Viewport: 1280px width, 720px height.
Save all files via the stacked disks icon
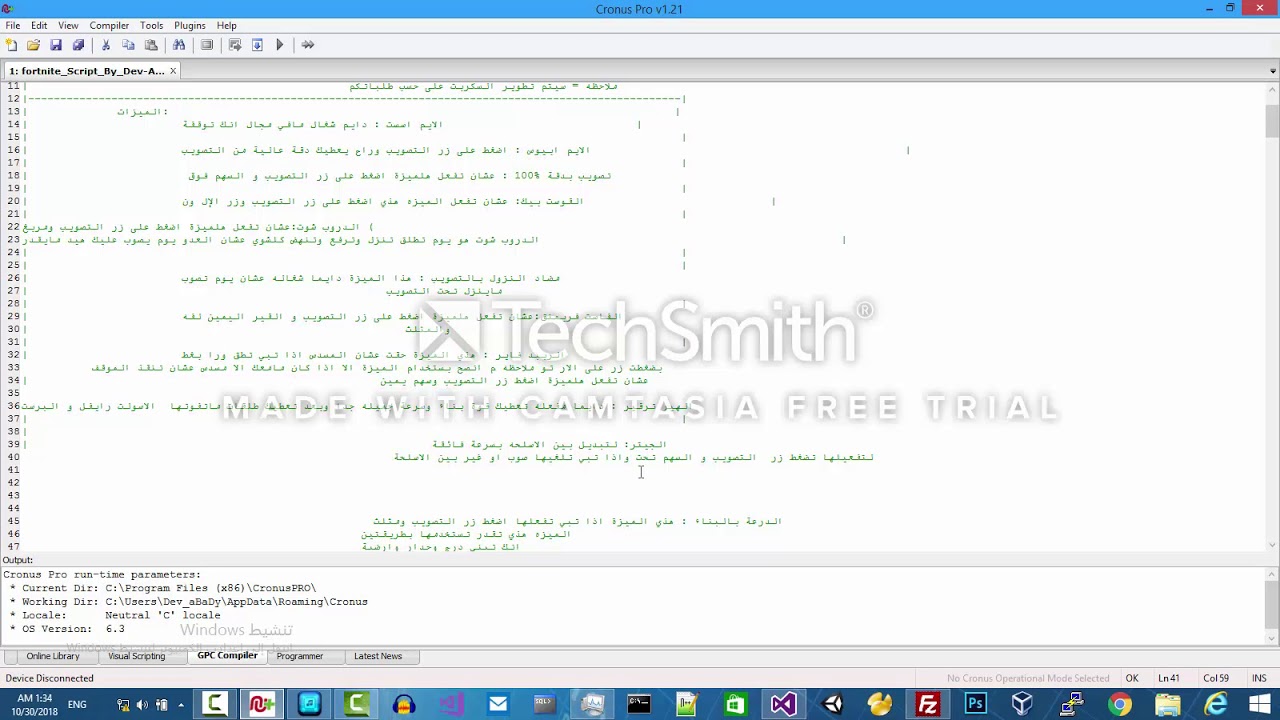78,45
